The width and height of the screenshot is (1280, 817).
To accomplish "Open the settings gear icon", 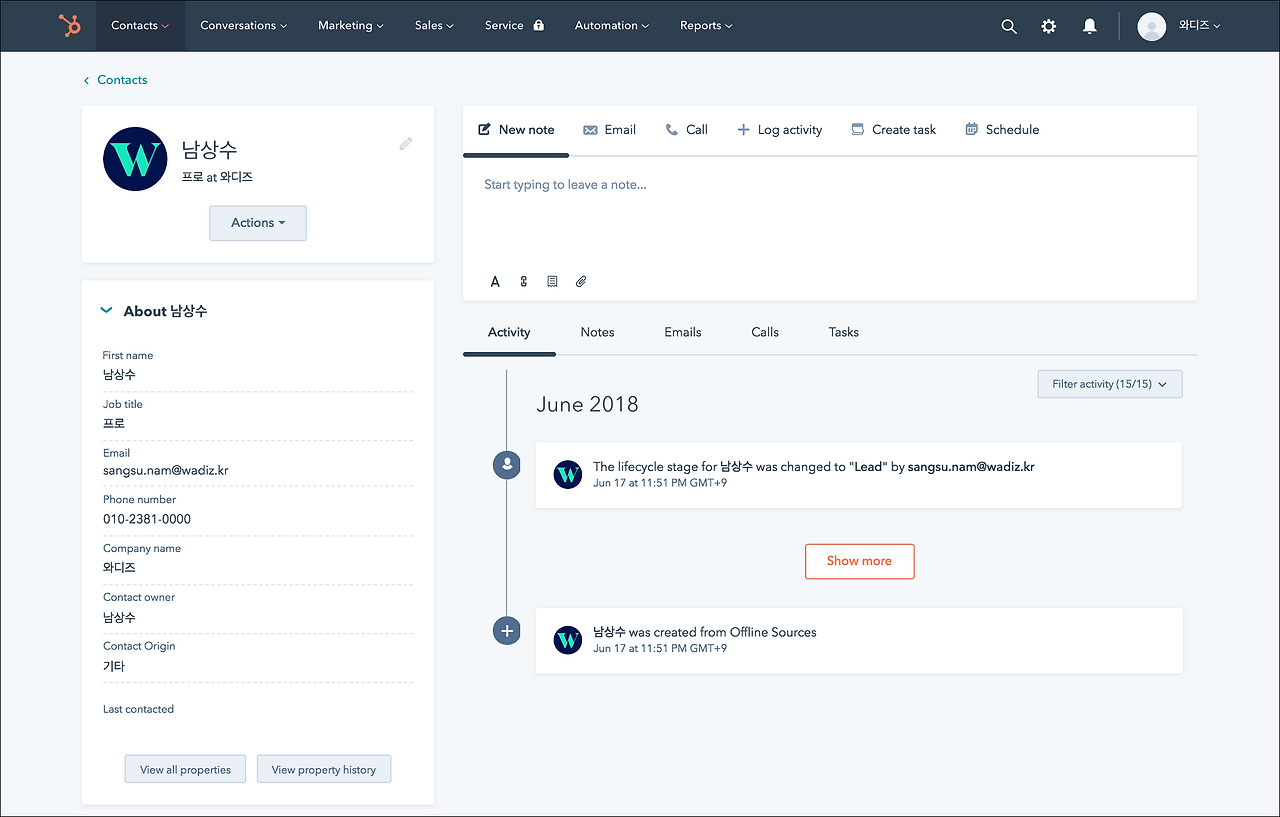I will pos(1048,26).
